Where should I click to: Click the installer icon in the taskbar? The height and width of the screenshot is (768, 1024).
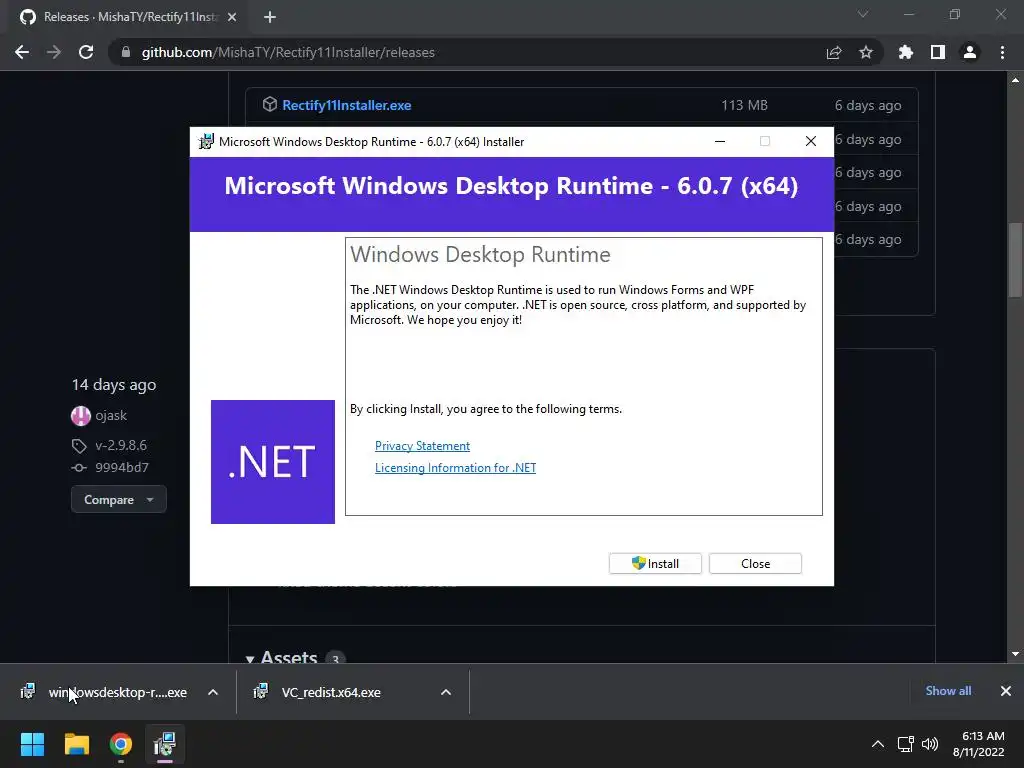(165, 744)
